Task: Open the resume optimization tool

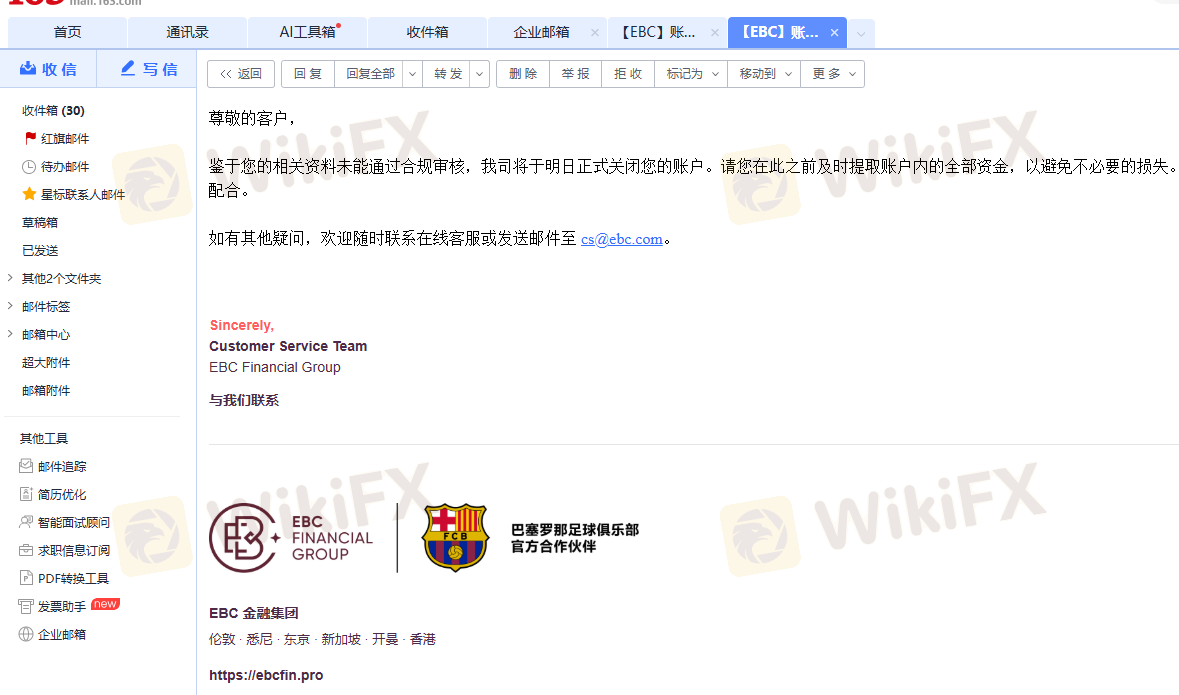Action: click(x=53, y=494)
